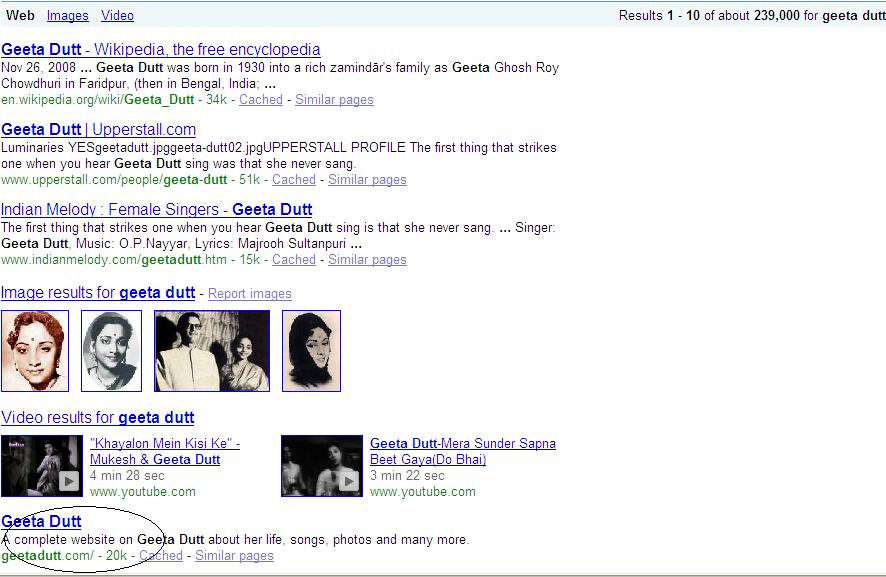Viewport: 886px width, 577px height.
Task: Click the '3 min 22 sec' duration text
Action: click(407, 476)
